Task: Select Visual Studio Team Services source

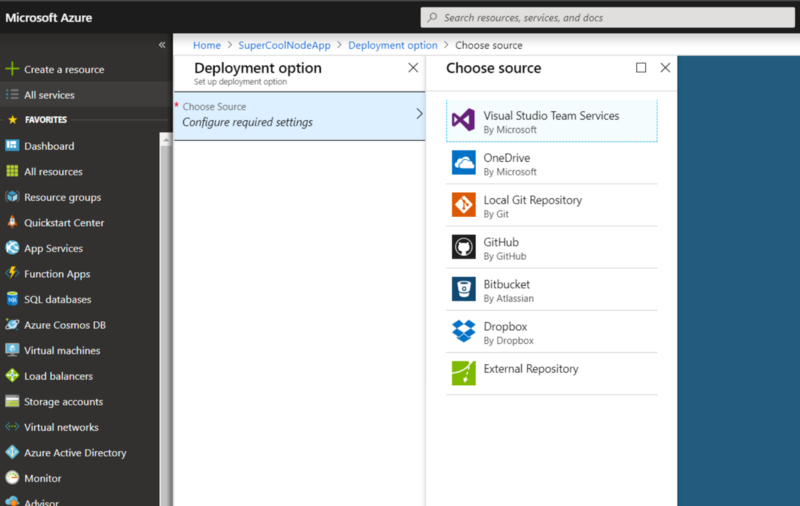Action: click(552, 121)
